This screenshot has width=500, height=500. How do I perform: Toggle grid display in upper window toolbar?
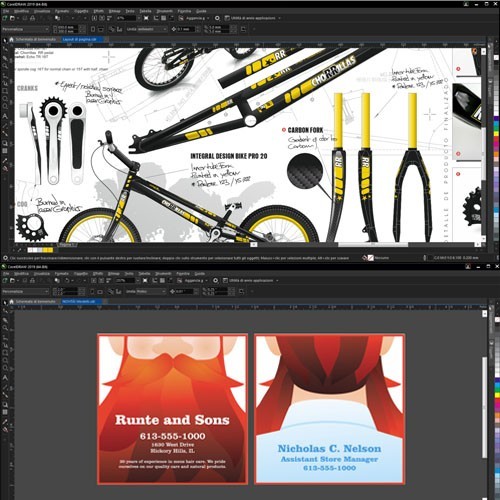[x=164, y=18]
